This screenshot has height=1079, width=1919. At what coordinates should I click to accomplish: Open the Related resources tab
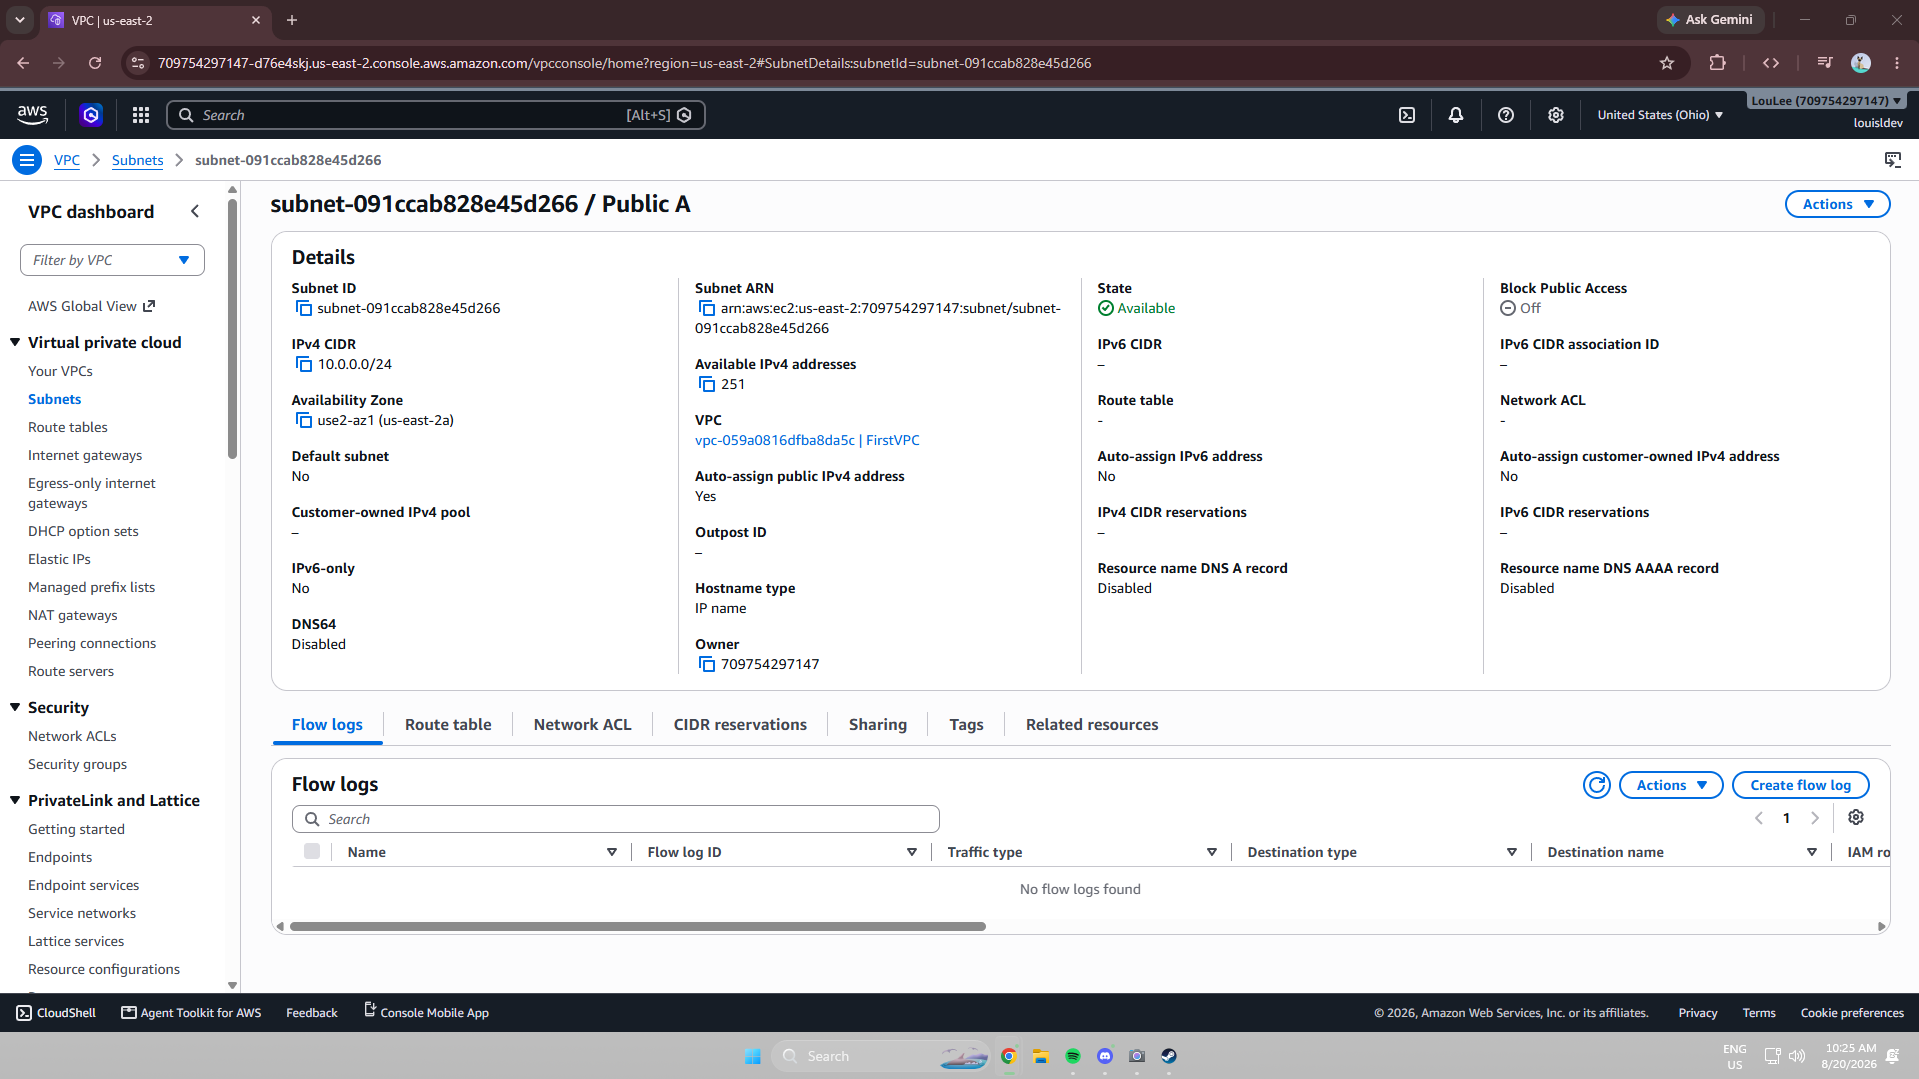[1092, 725]
